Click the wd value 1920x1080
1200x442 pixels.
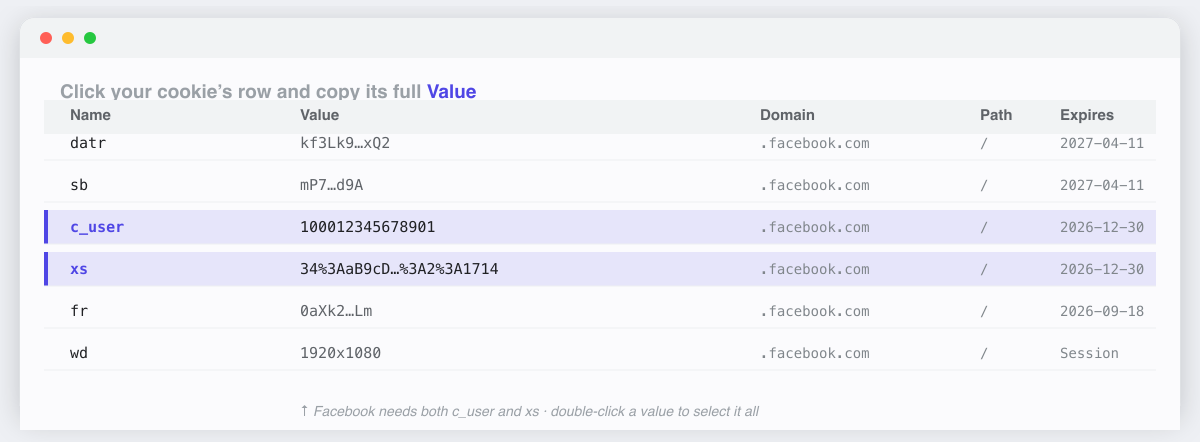coord(340,353)
